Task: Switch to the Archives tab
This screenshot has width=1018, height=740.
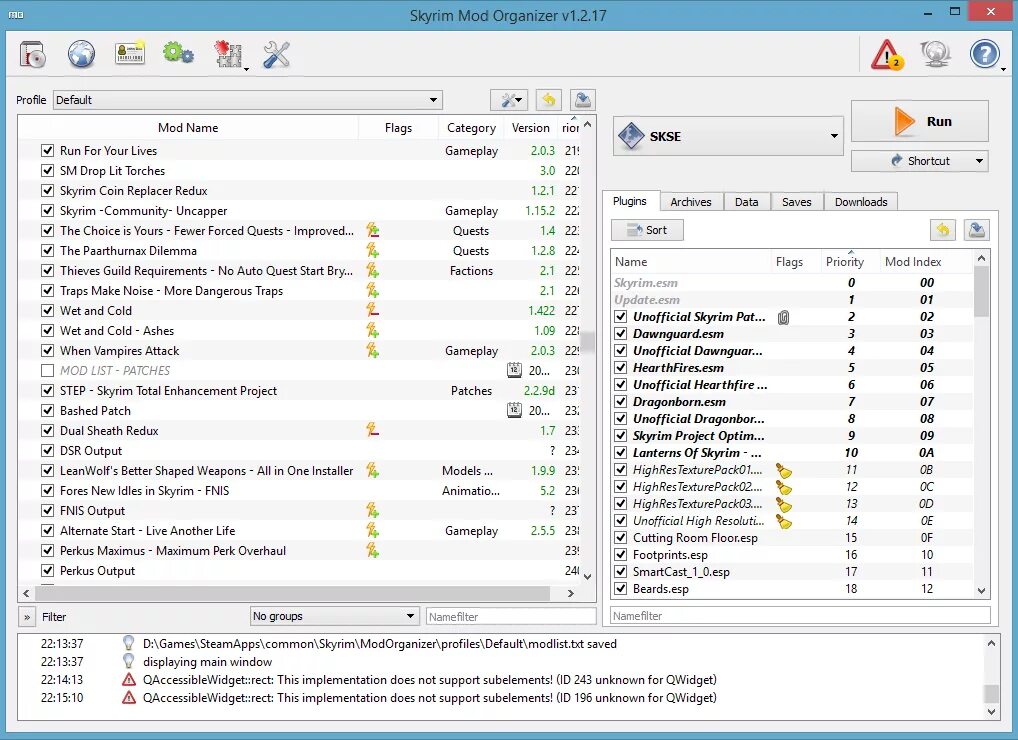Action: pyautogui.click(x=691, y=202)
